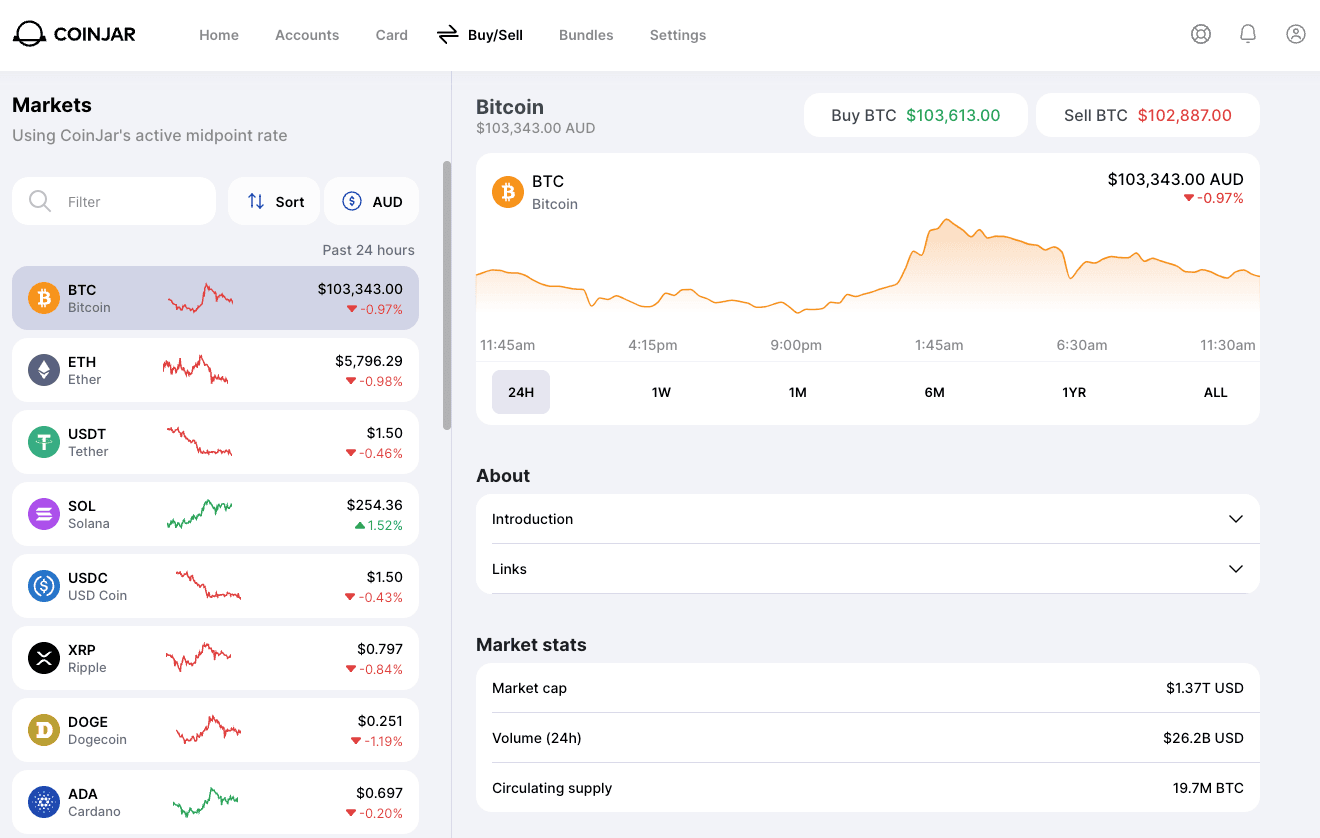
Task: Expand the Links section
Action: coord(867,569)
